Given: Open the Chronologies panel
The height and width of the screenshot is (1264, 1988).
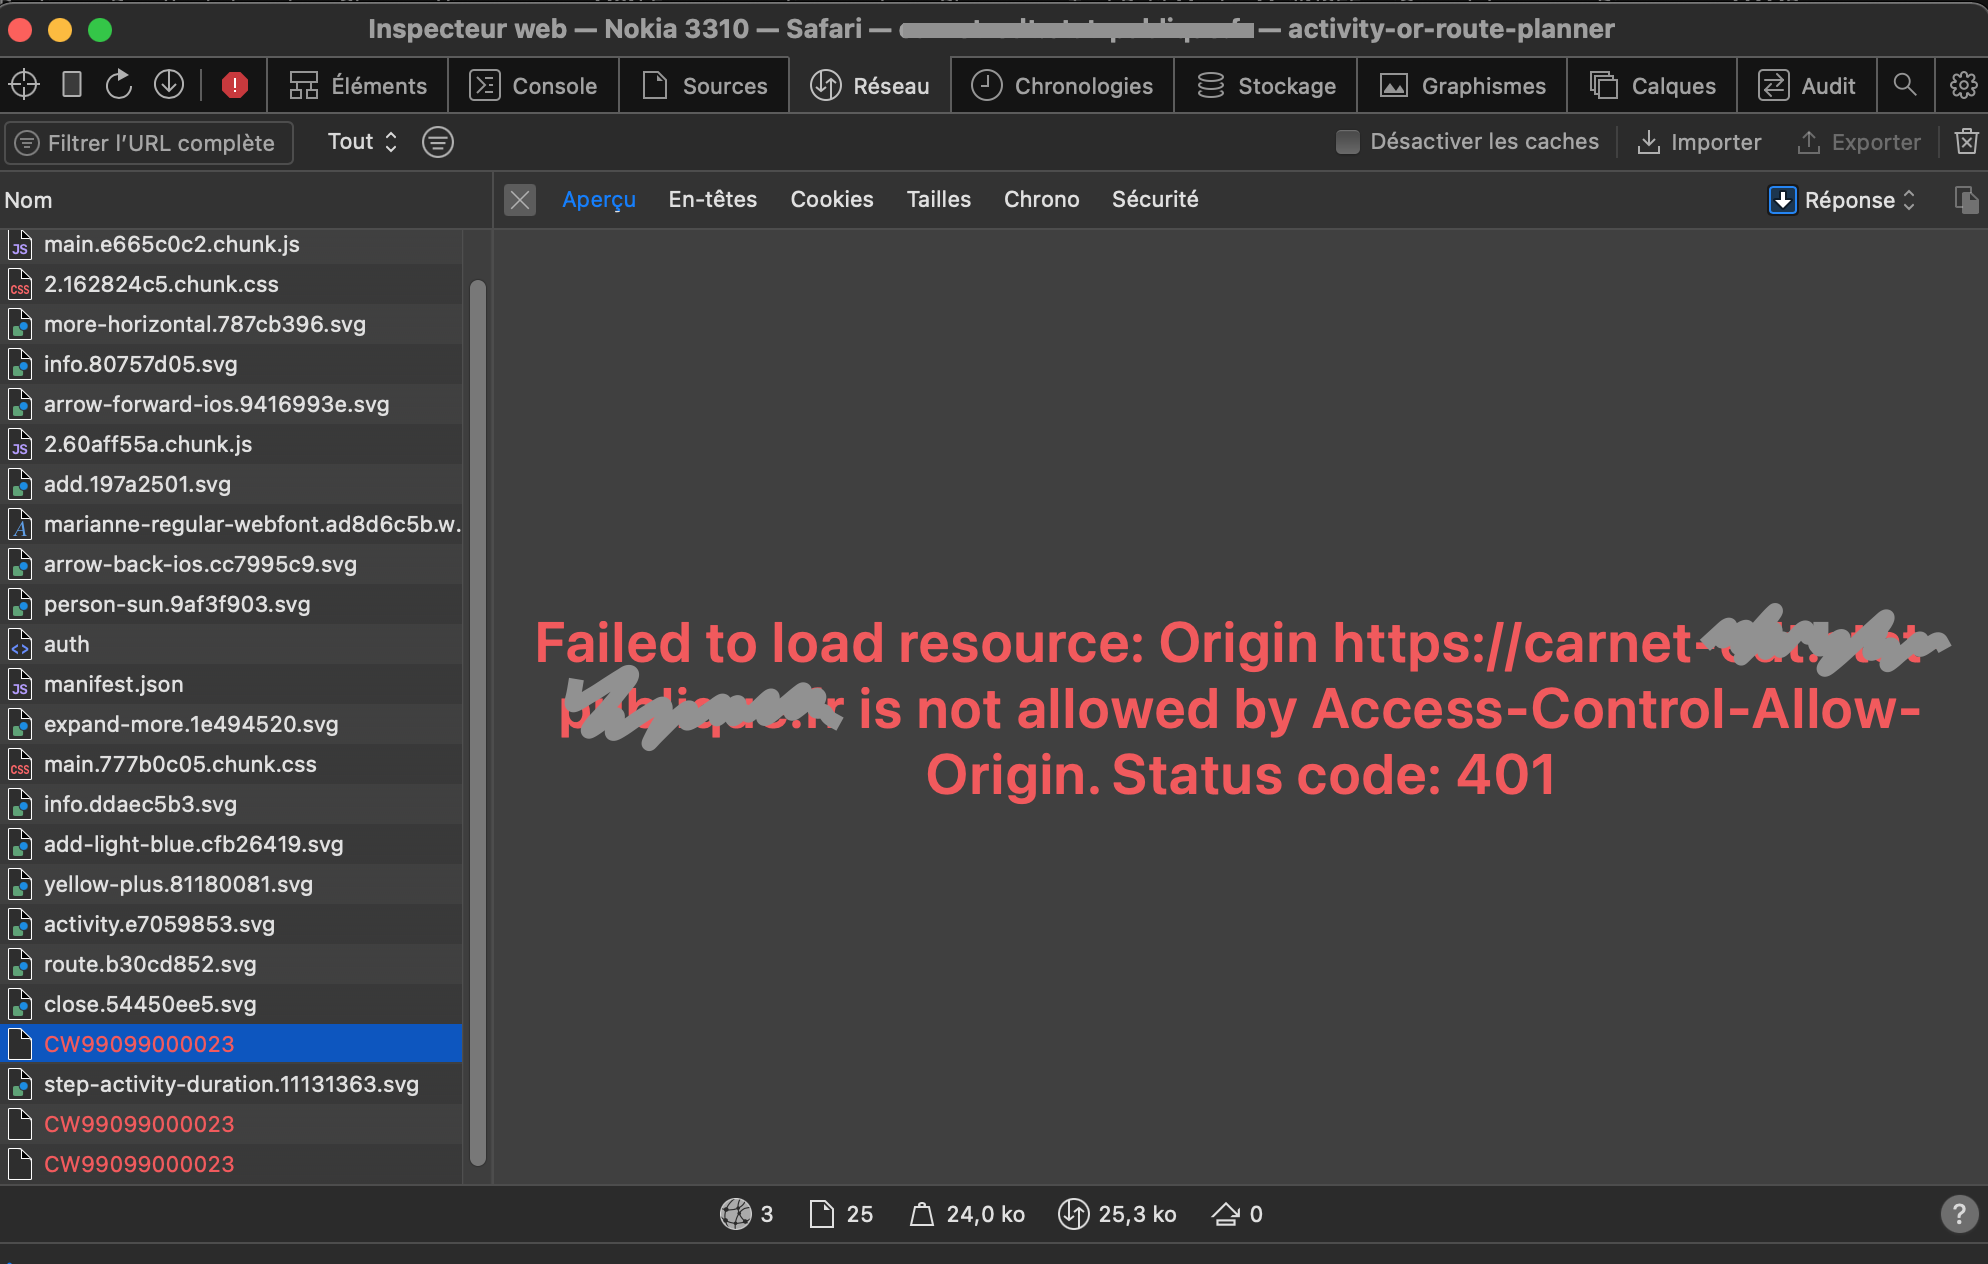Looking at the screenshot, I should click(x=1062, y=85).
